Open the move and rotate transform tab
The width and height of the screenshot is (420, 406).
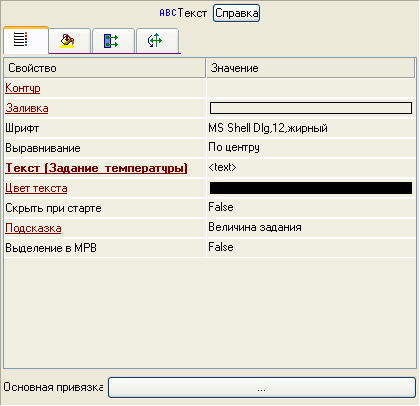(x=155, y=41)
